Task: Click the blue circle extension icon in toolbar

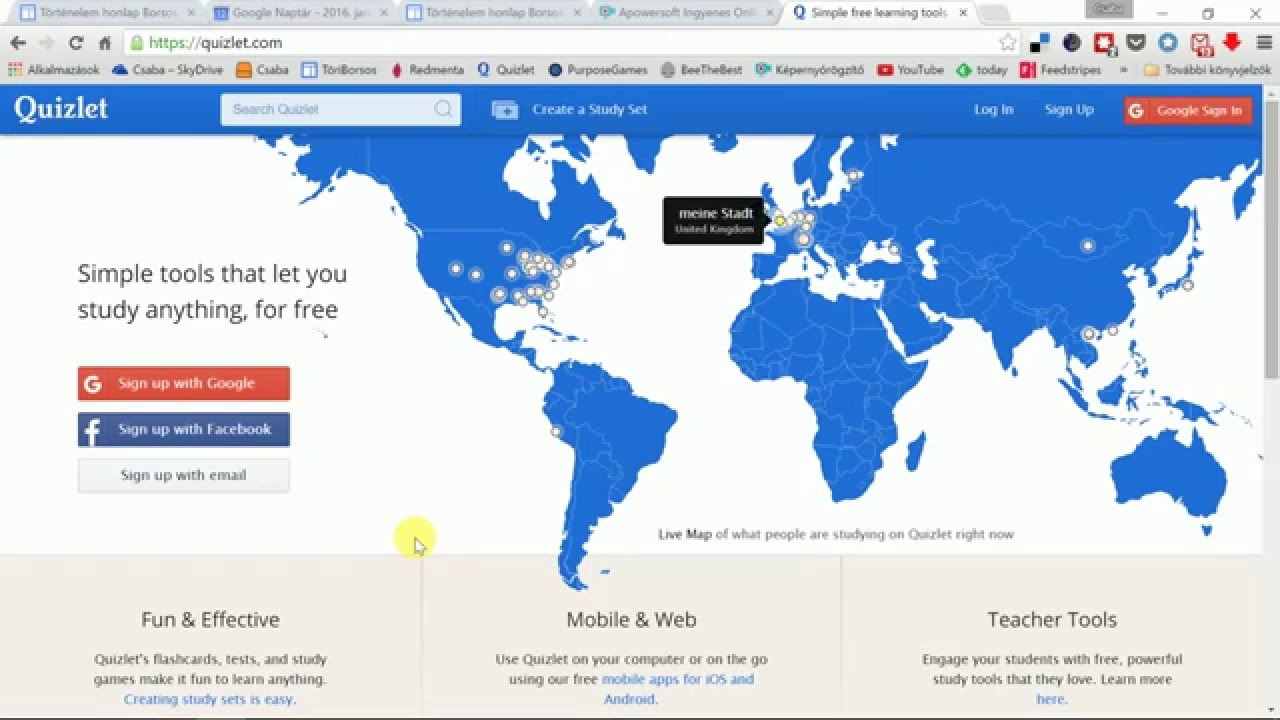Action: pyautogui.click(x=1168, y=43)
